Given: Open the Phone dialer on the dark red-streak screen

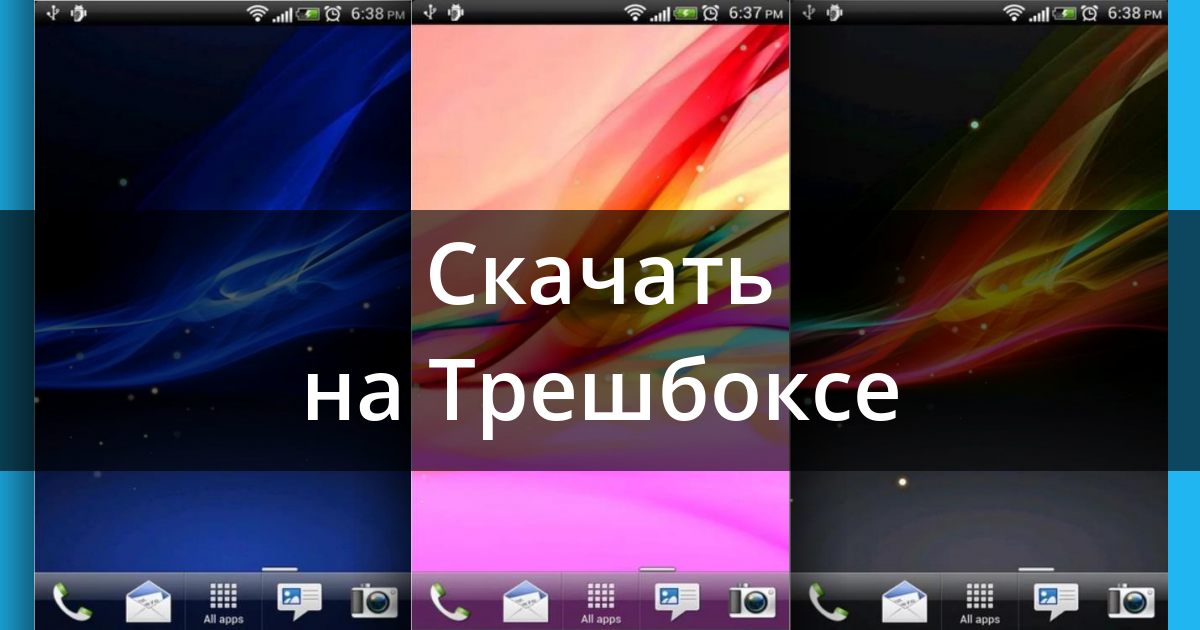Looking at the screenshot, I should pos(827,601).
